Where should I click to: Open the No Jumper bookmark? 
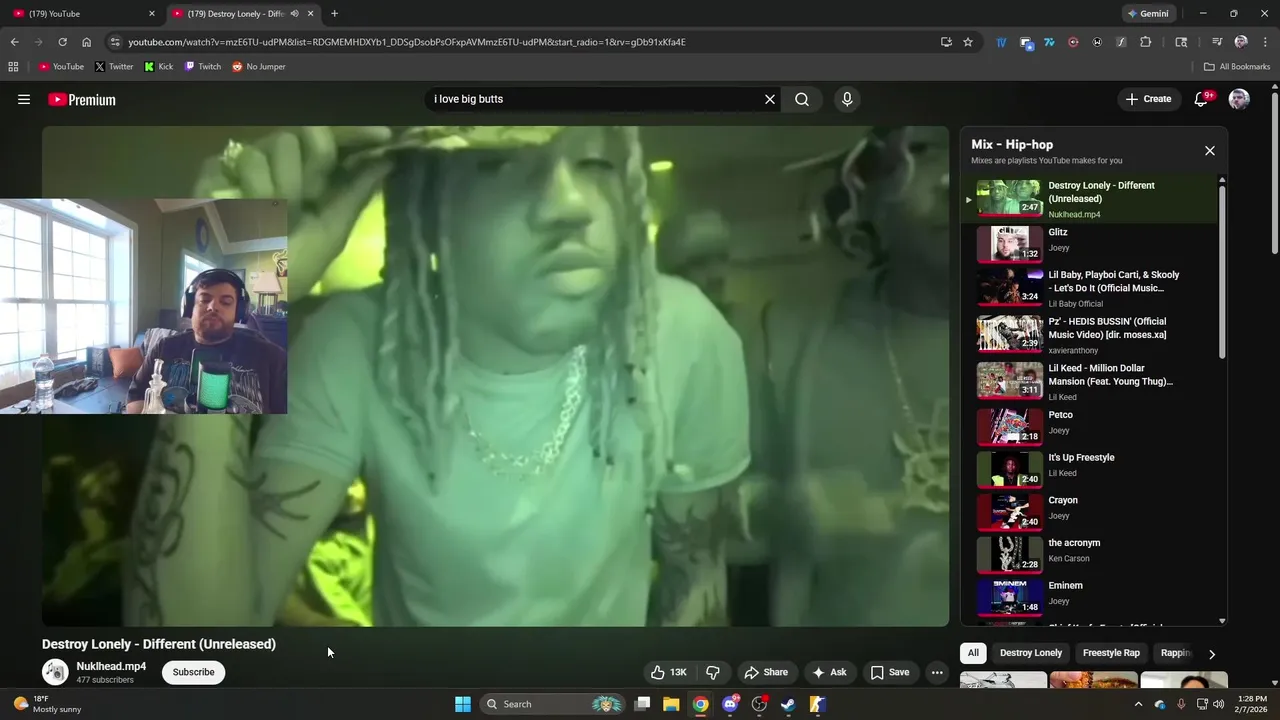[x=259, y=66]
